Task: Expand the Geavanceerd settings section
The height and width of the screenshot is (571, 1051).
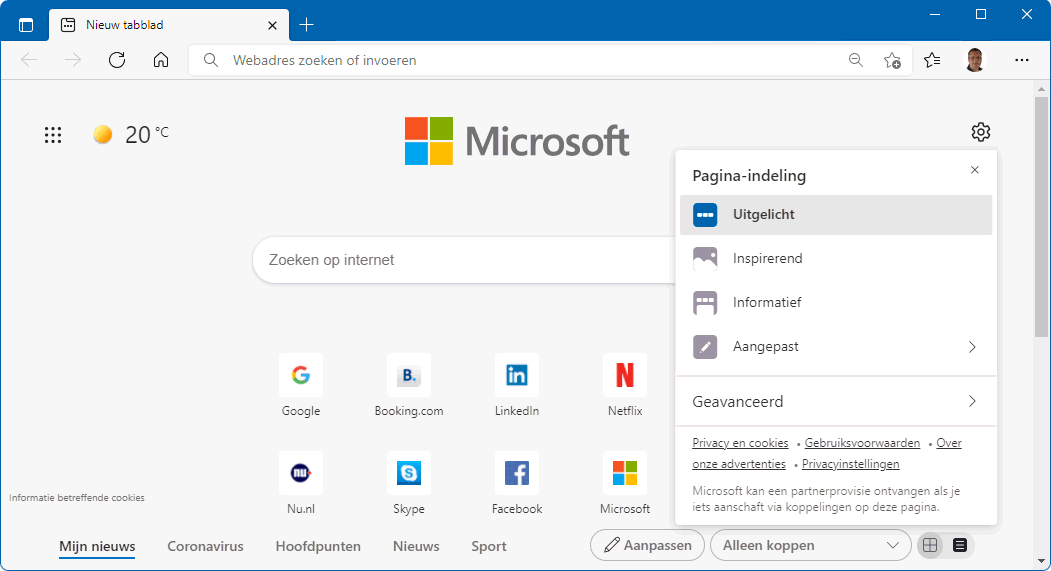Action: pyautogui.click(x=836, y=401)
